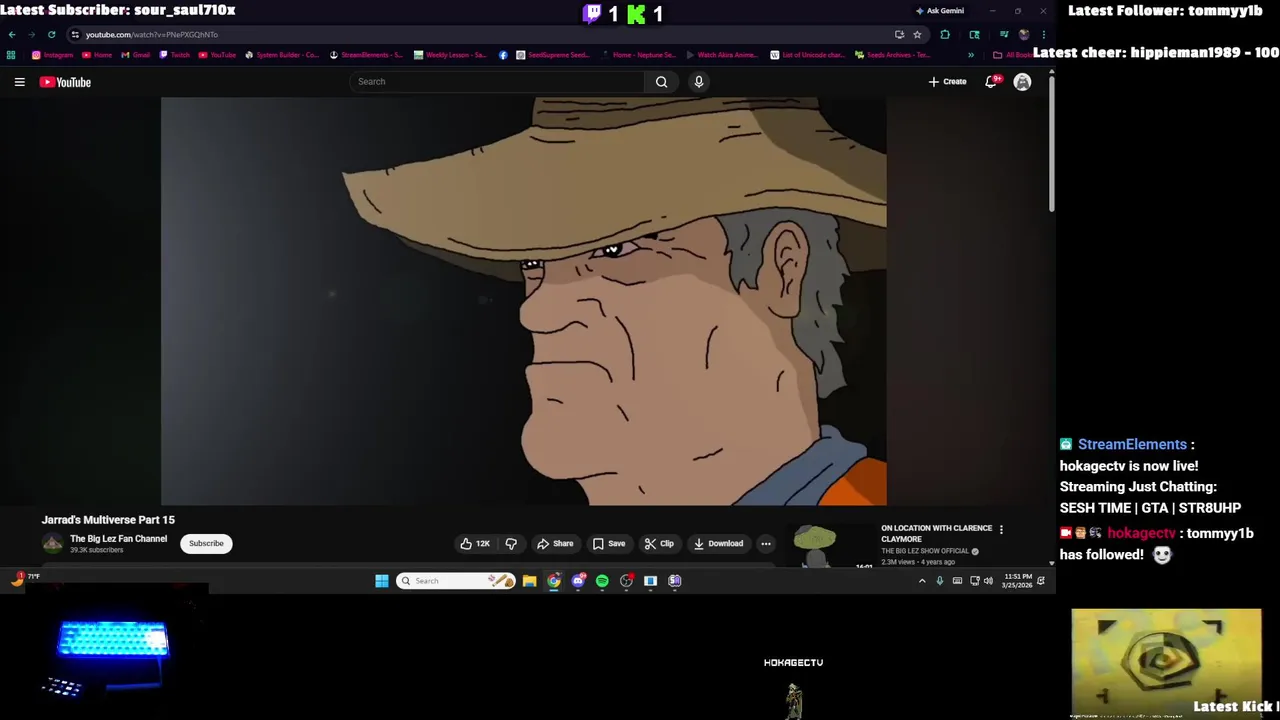The width and height of the screenshot is (1280, 720).
Task: Open taskbar clock showing 11:51 PM
Action: [1017, 581]
